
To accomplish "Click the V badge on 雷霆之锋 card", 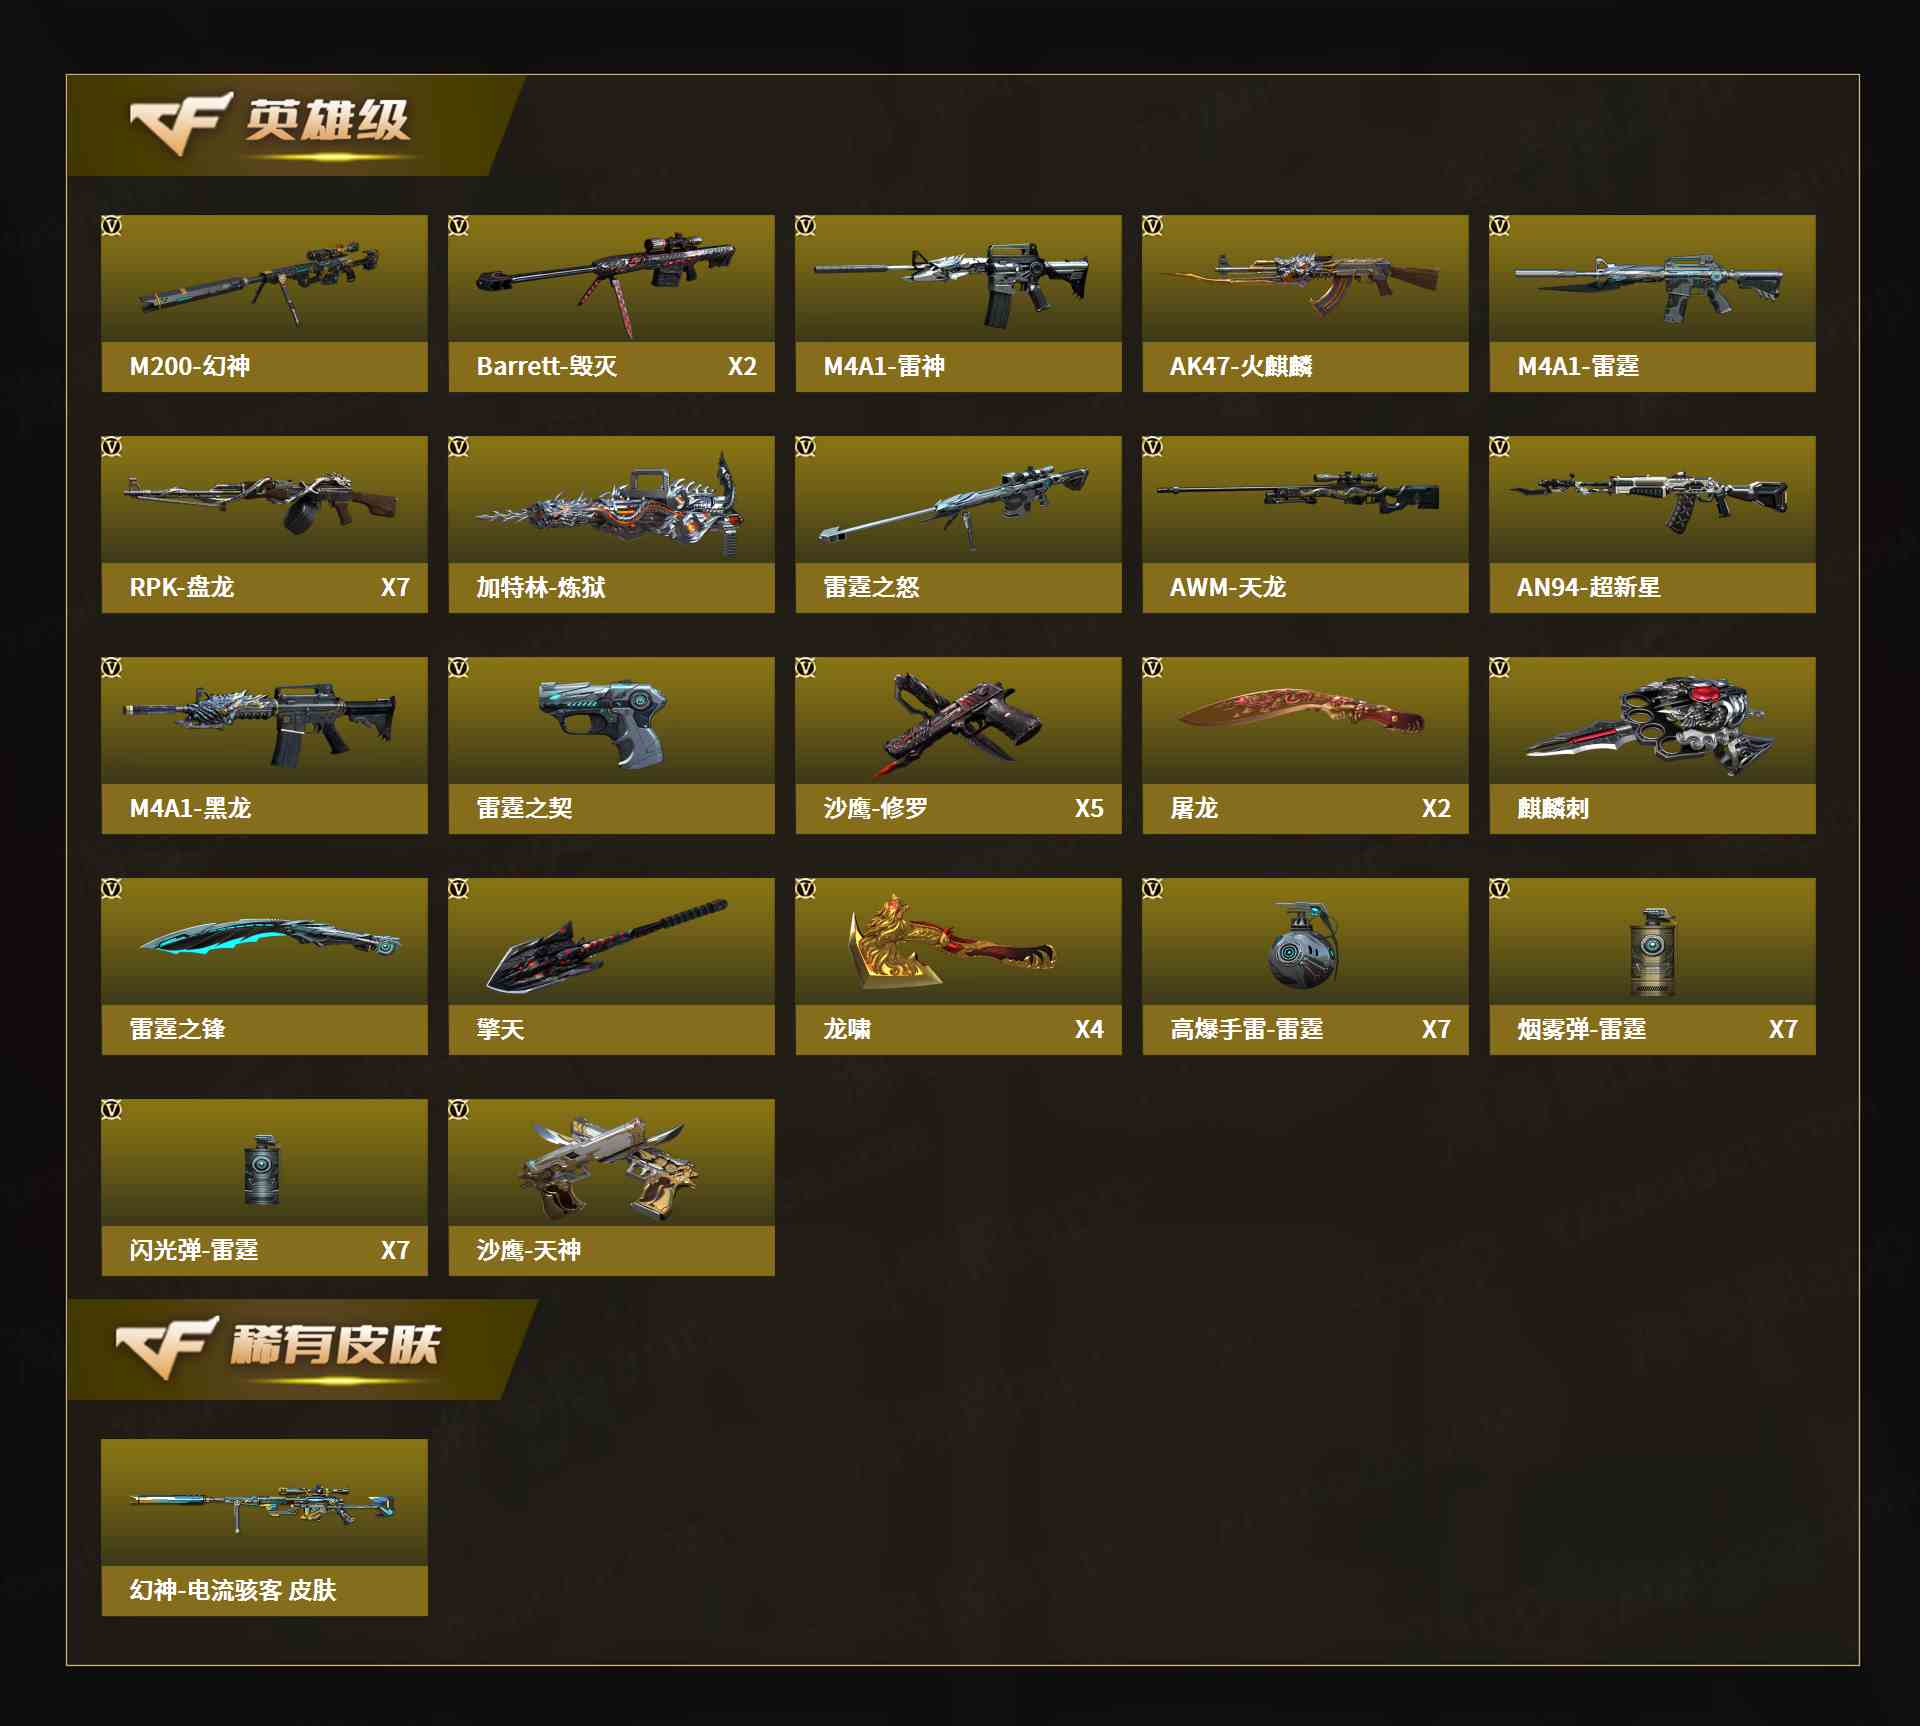I will click(112, 889).
